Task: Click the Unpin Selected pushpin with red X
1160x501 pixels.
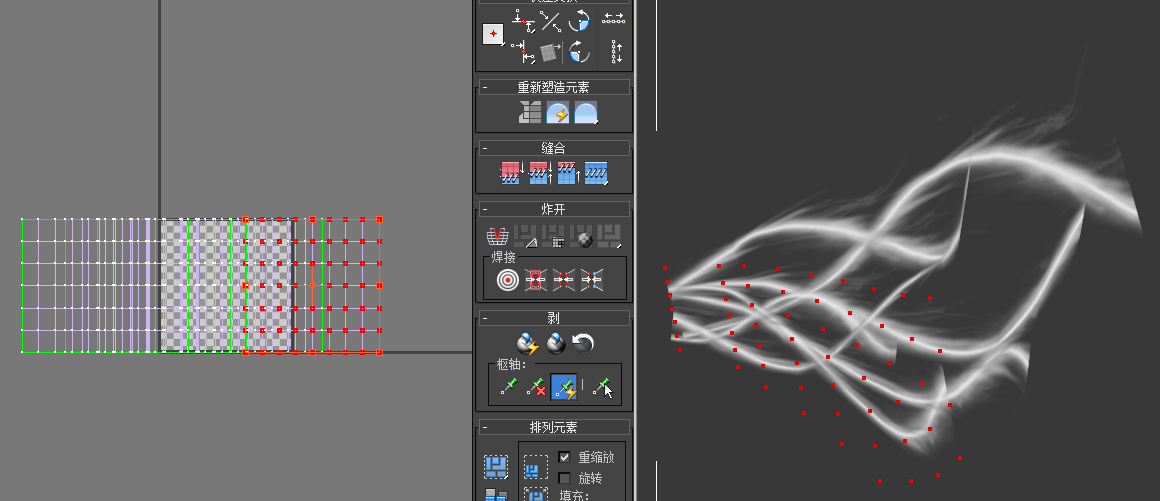Action: coord(536,386)
